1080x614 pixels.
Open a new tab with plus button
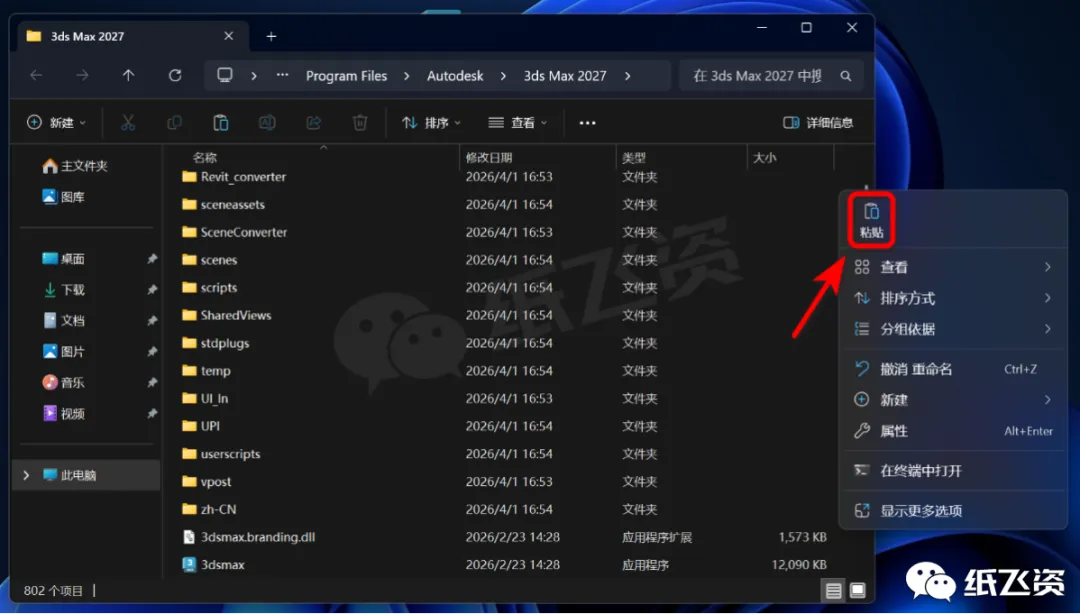[x=271, y=37]
